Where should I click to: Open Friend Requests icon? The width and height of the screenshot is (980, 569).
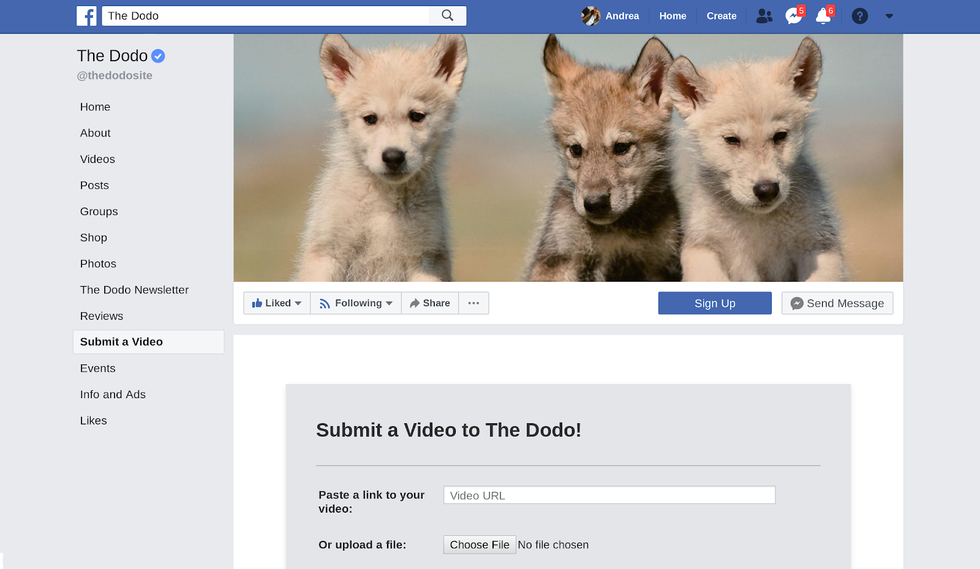click(764, 16)
